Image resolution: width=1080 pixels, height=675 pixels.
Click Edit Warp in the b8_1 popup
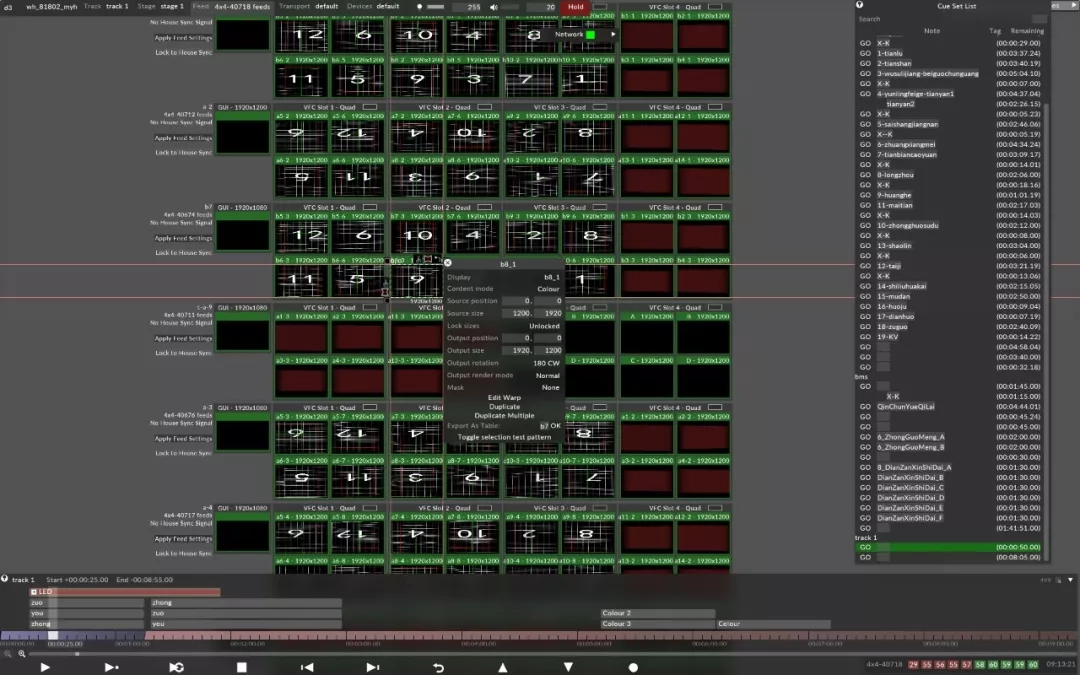504,397
